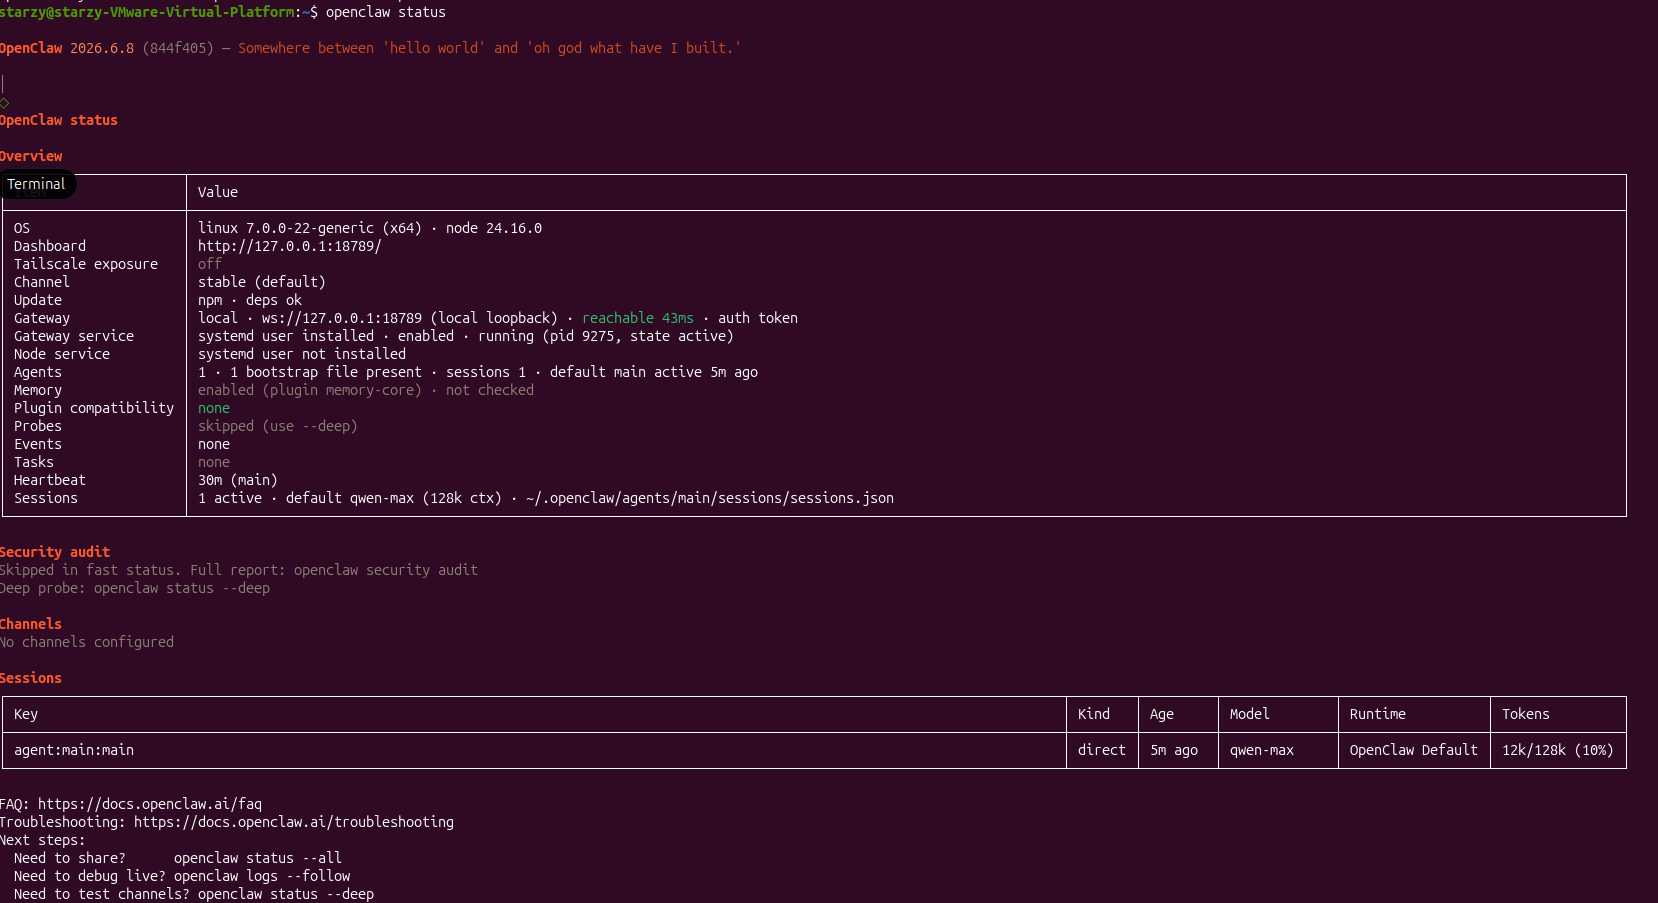Click the green 'reachable 43ms' status
The height and width of the screenshot is (903, 1658).
pos(638,318)
